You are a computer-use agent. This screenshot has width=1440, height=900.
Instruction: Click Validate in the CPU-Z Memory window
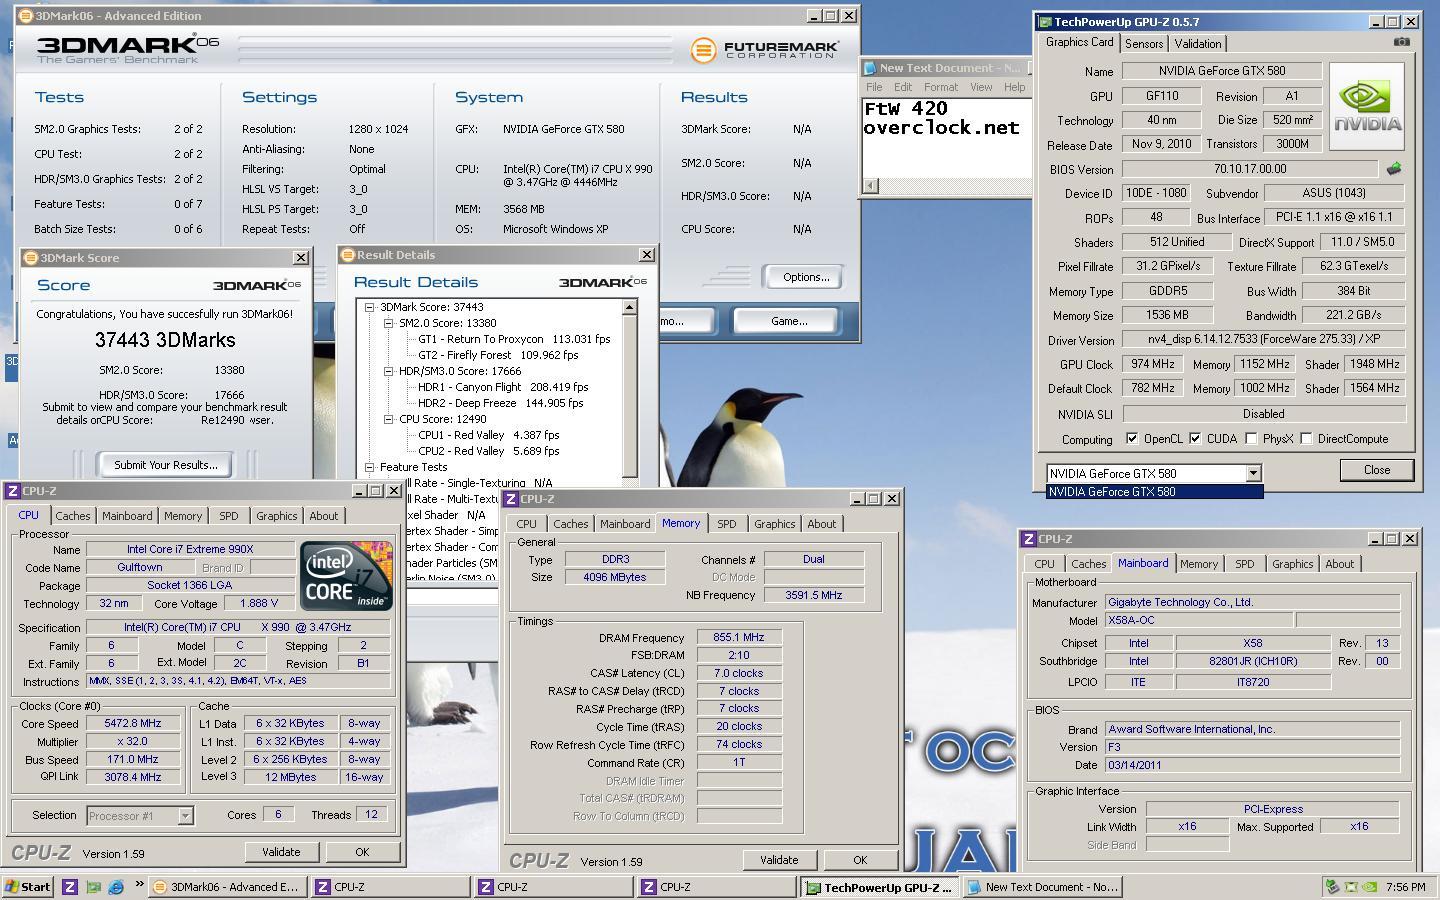779,860
